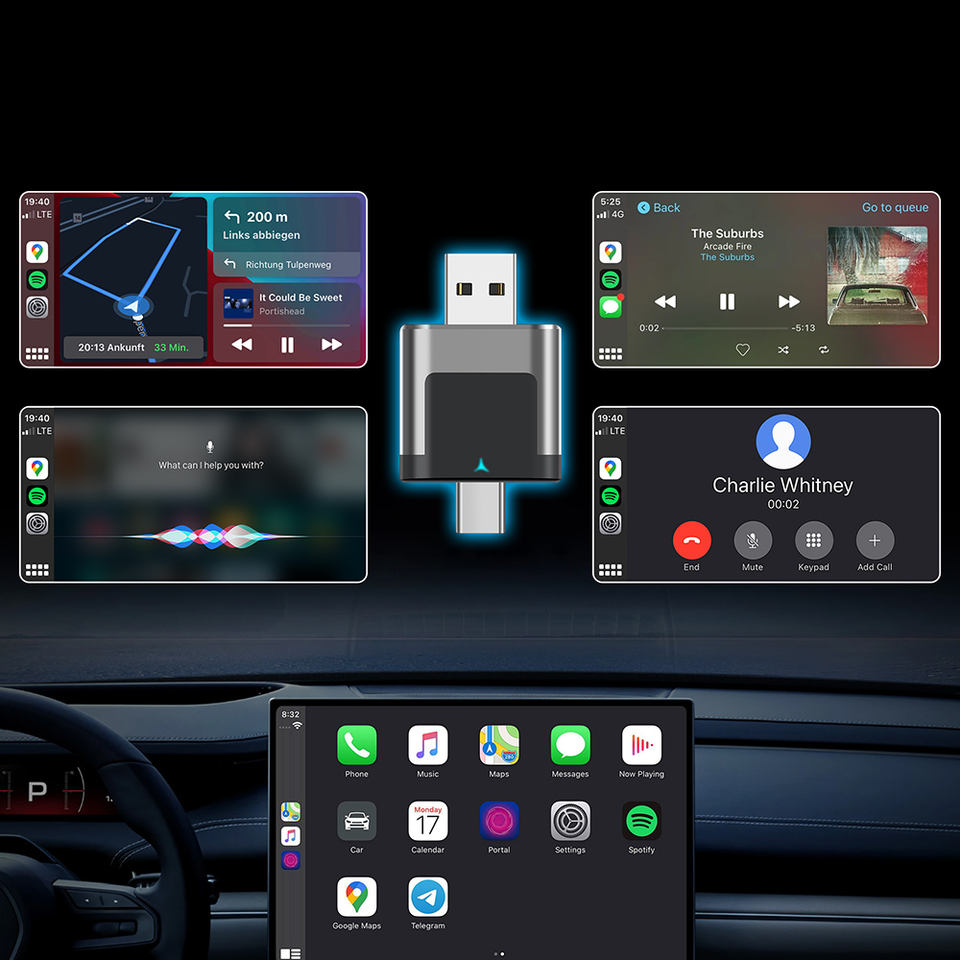Open the Messages app on the dashboard screen
Viewport: 960px width, 960px height.
point(570,744)
